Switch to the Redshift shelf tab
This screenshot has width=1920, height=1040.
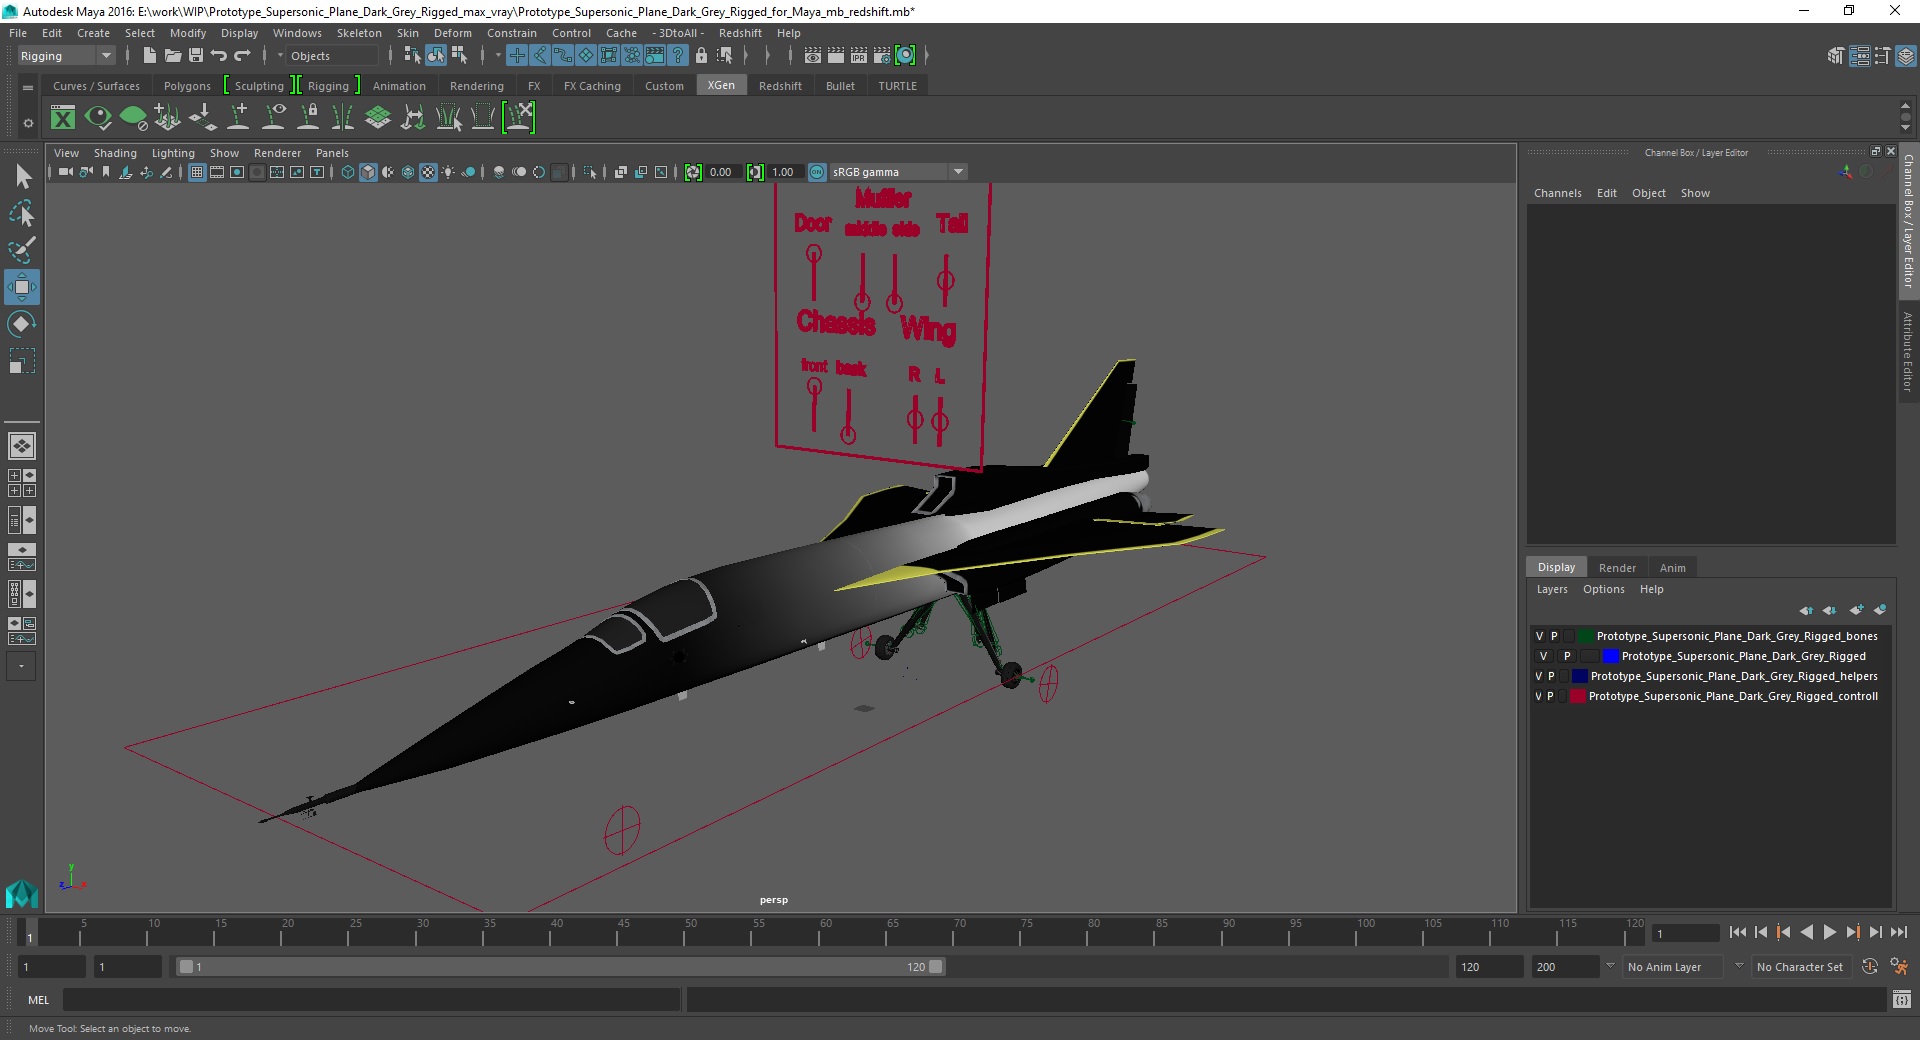click(780, 86)
